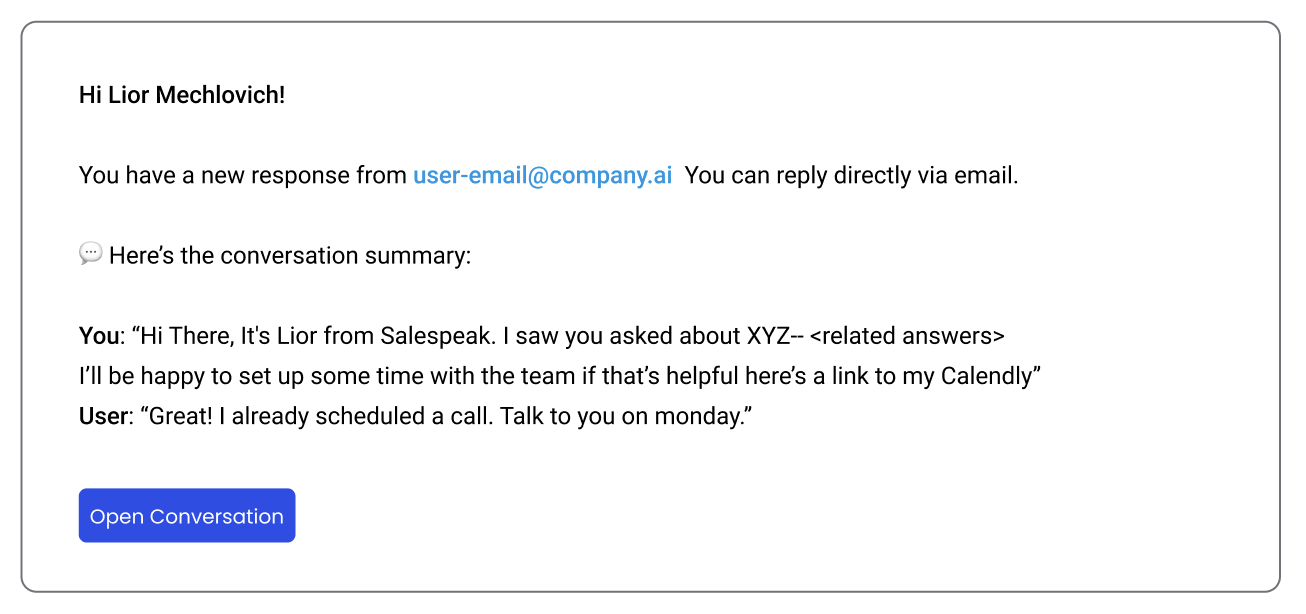This screenshot has height=614, width=1306.
Task: Select the bold "User" speaker label
Action: pyautogui.click(x=103, y=416)
